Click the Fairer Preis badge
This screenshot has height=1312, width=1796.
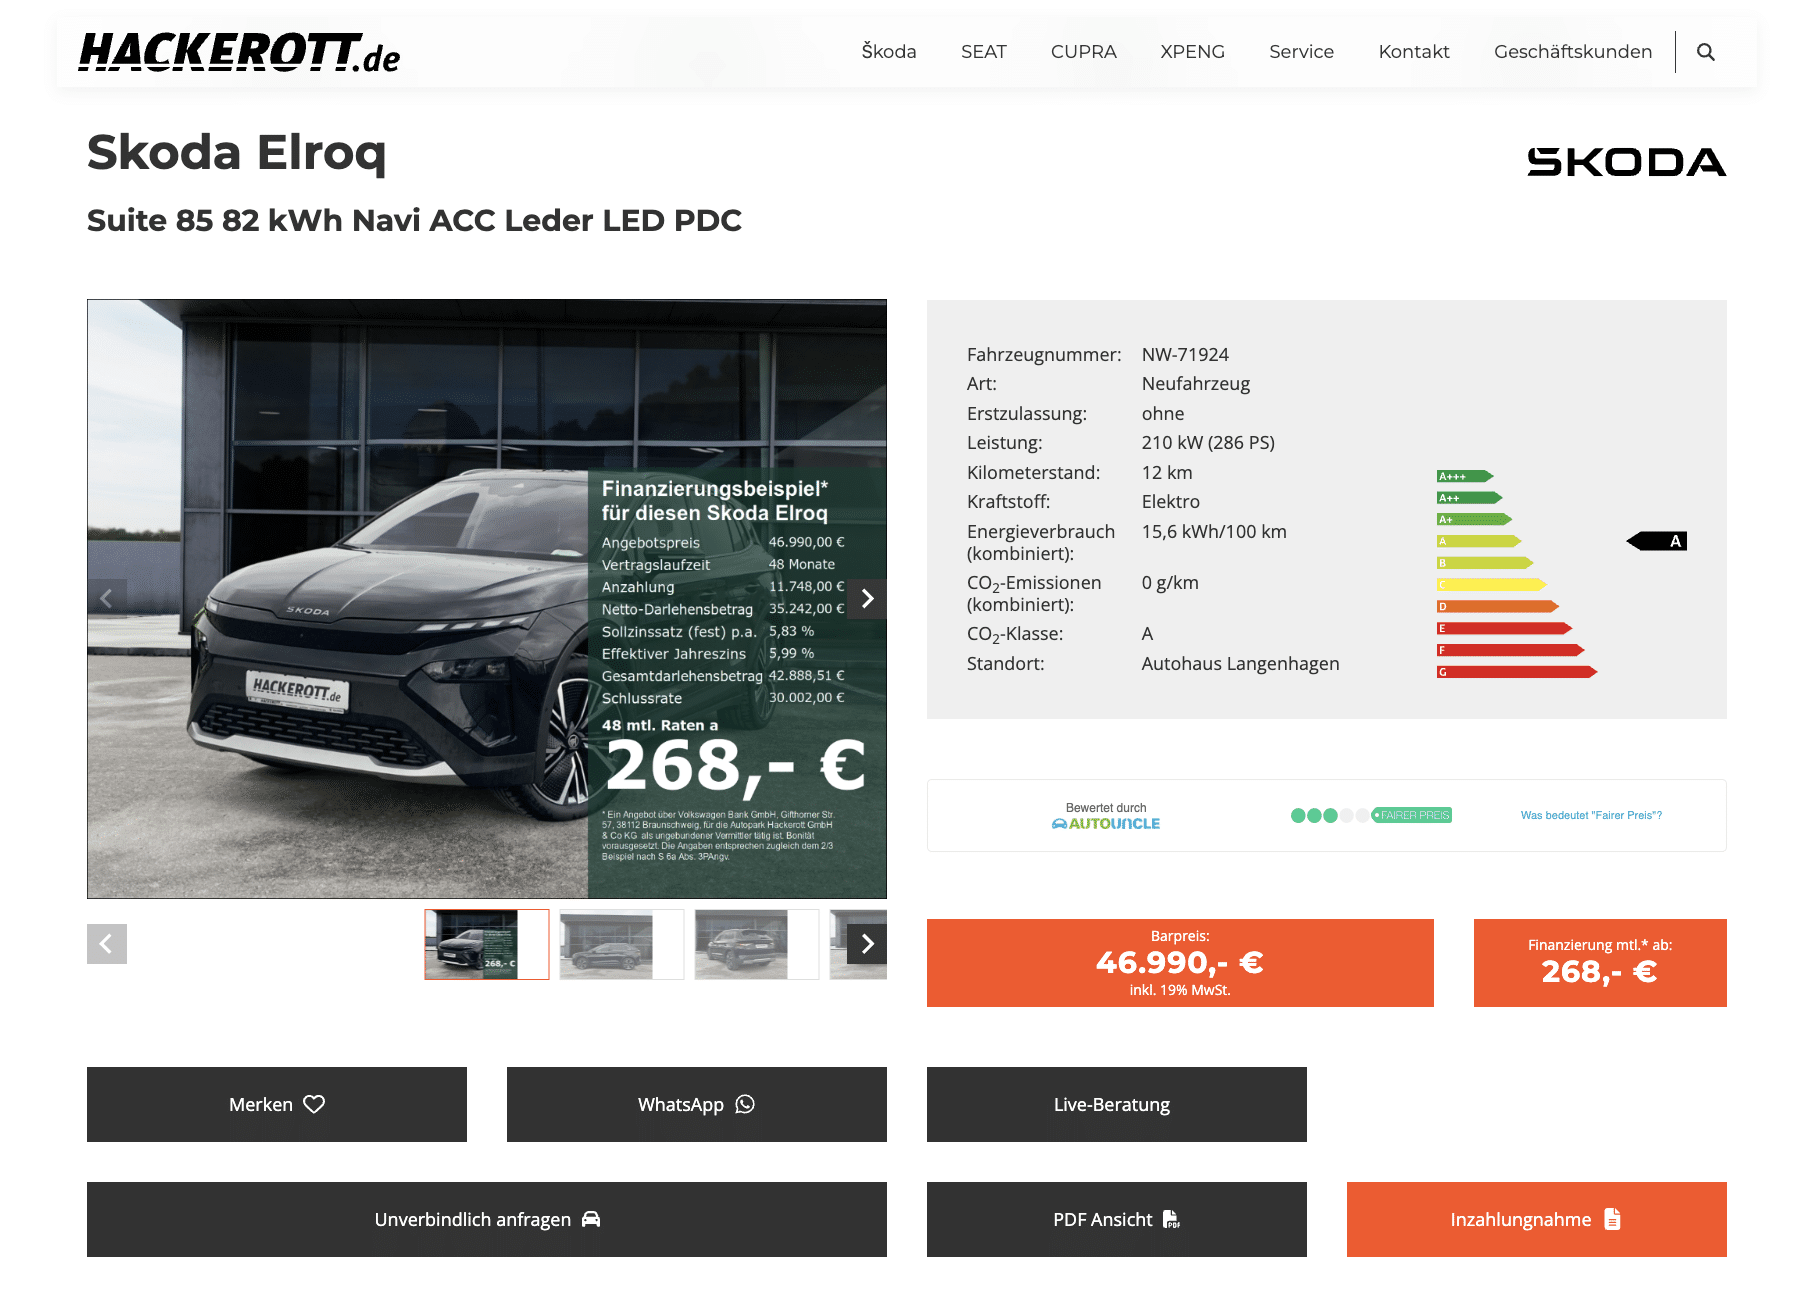[x=1412, y=815]
